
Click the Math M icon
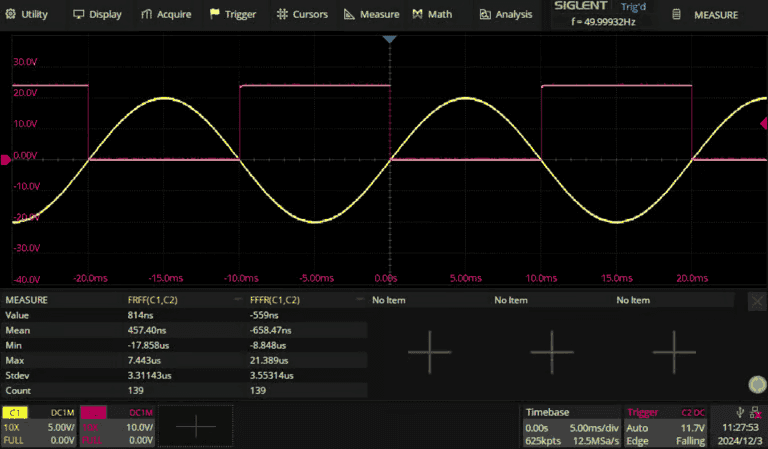(x=417, y=14)
